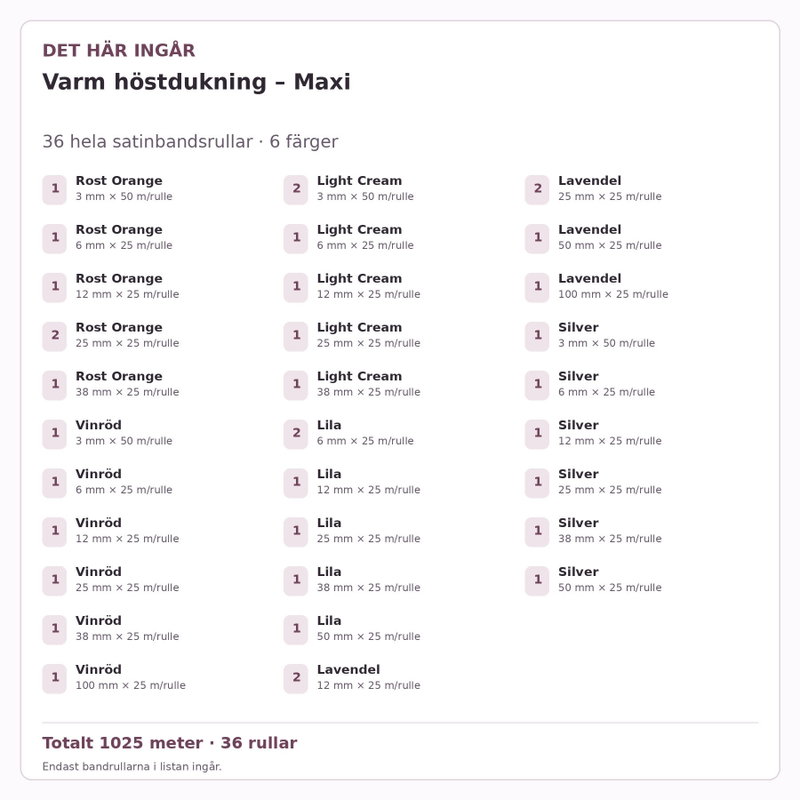Click the Varm höstdukning – Maxi heading
This screenshot has height=800, width=800.
pyautogui.click(x=196, y=82)
